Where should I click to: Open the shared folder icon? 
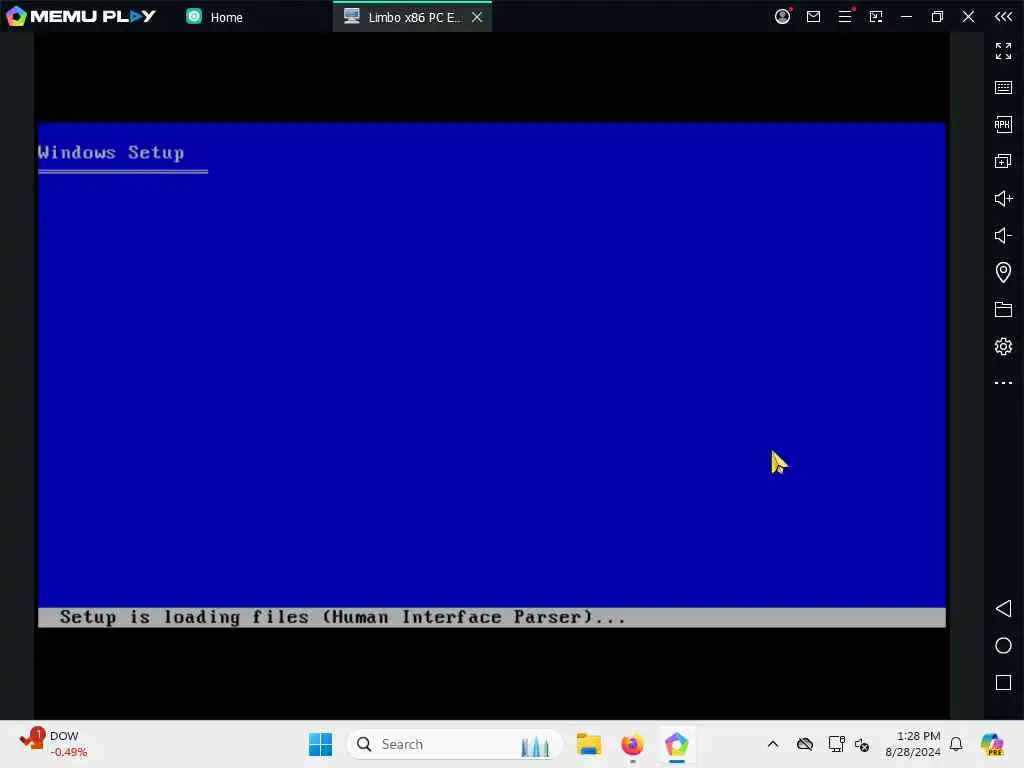[1003, 309]
